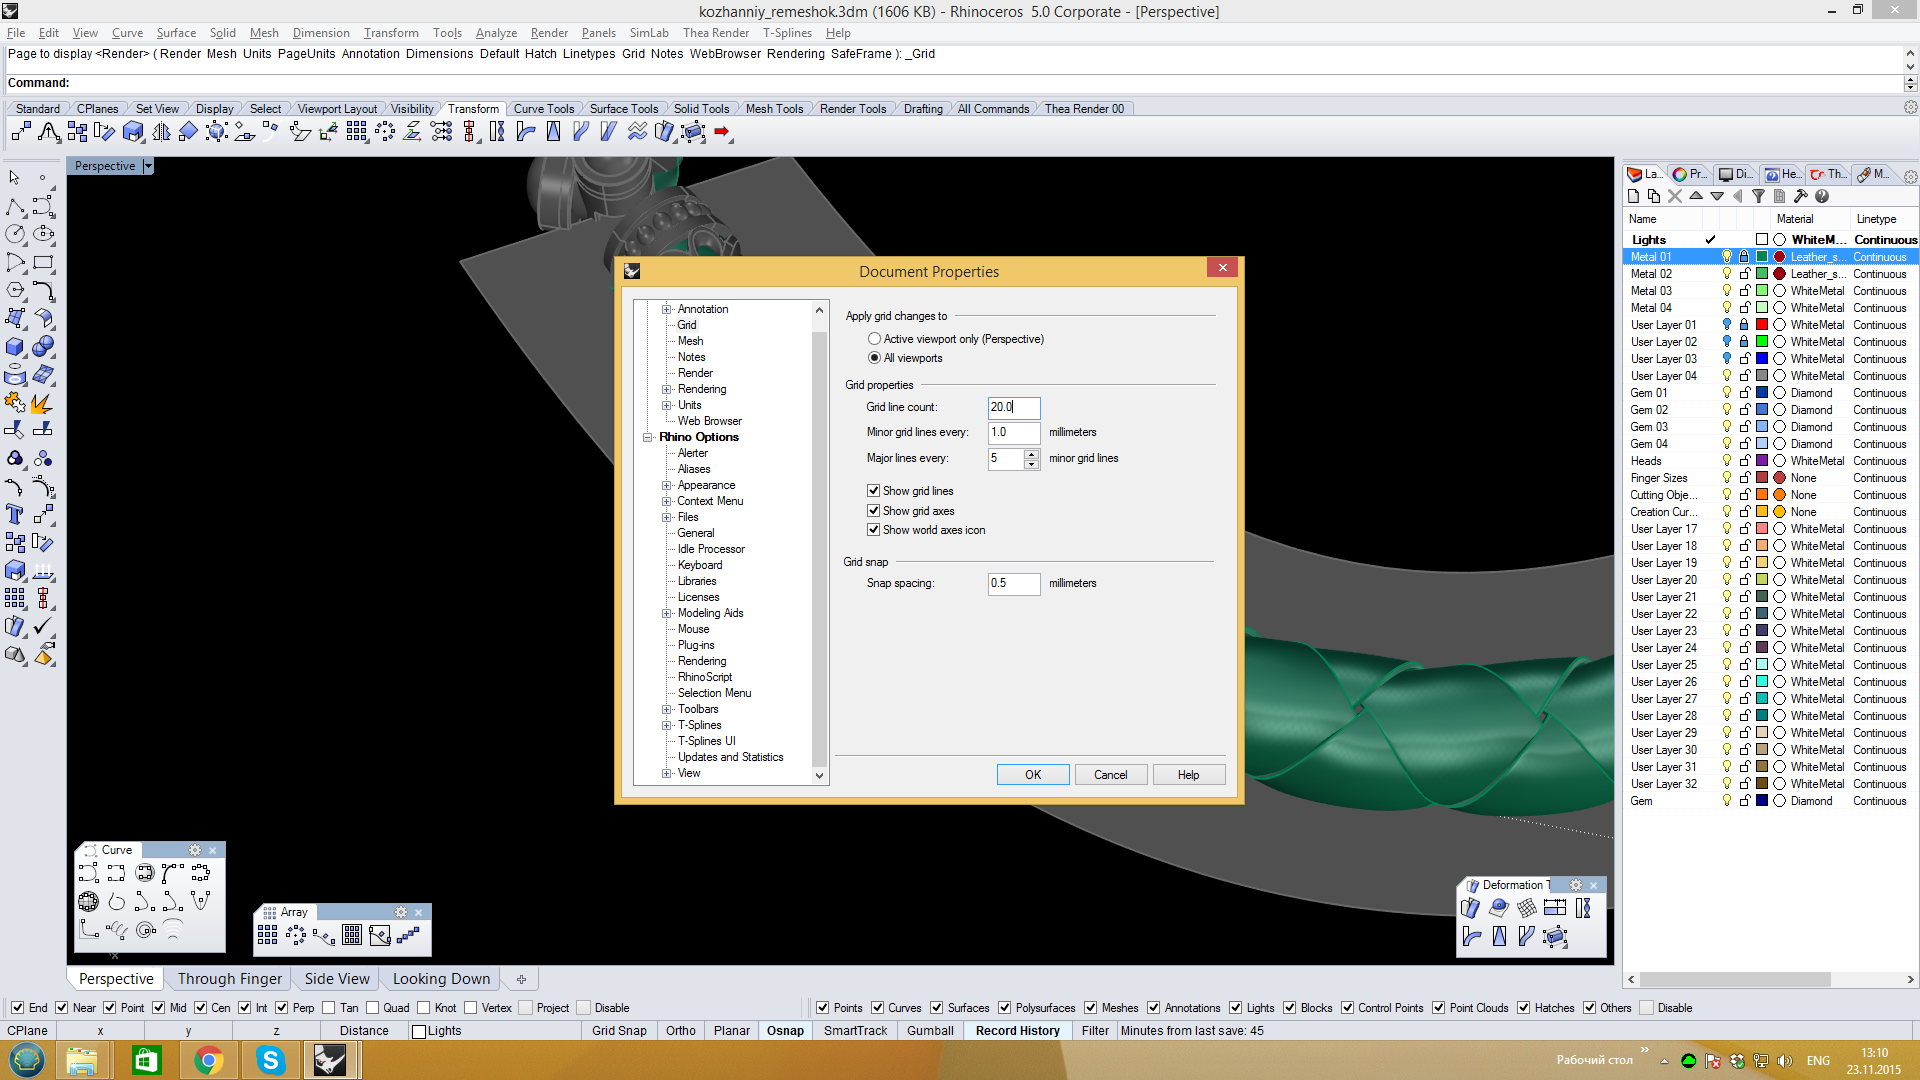
Task: Open Skype from the taskbar
Action: click(x=270, y=1060)
